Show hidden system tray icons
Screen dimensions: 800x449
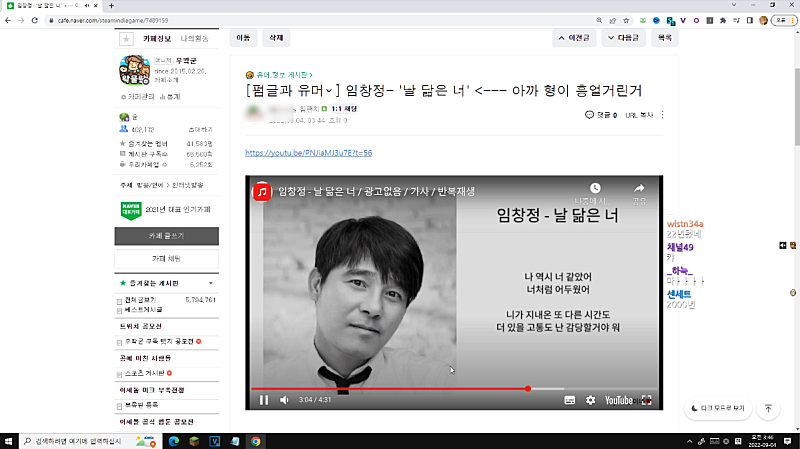(x=689, y=441)
